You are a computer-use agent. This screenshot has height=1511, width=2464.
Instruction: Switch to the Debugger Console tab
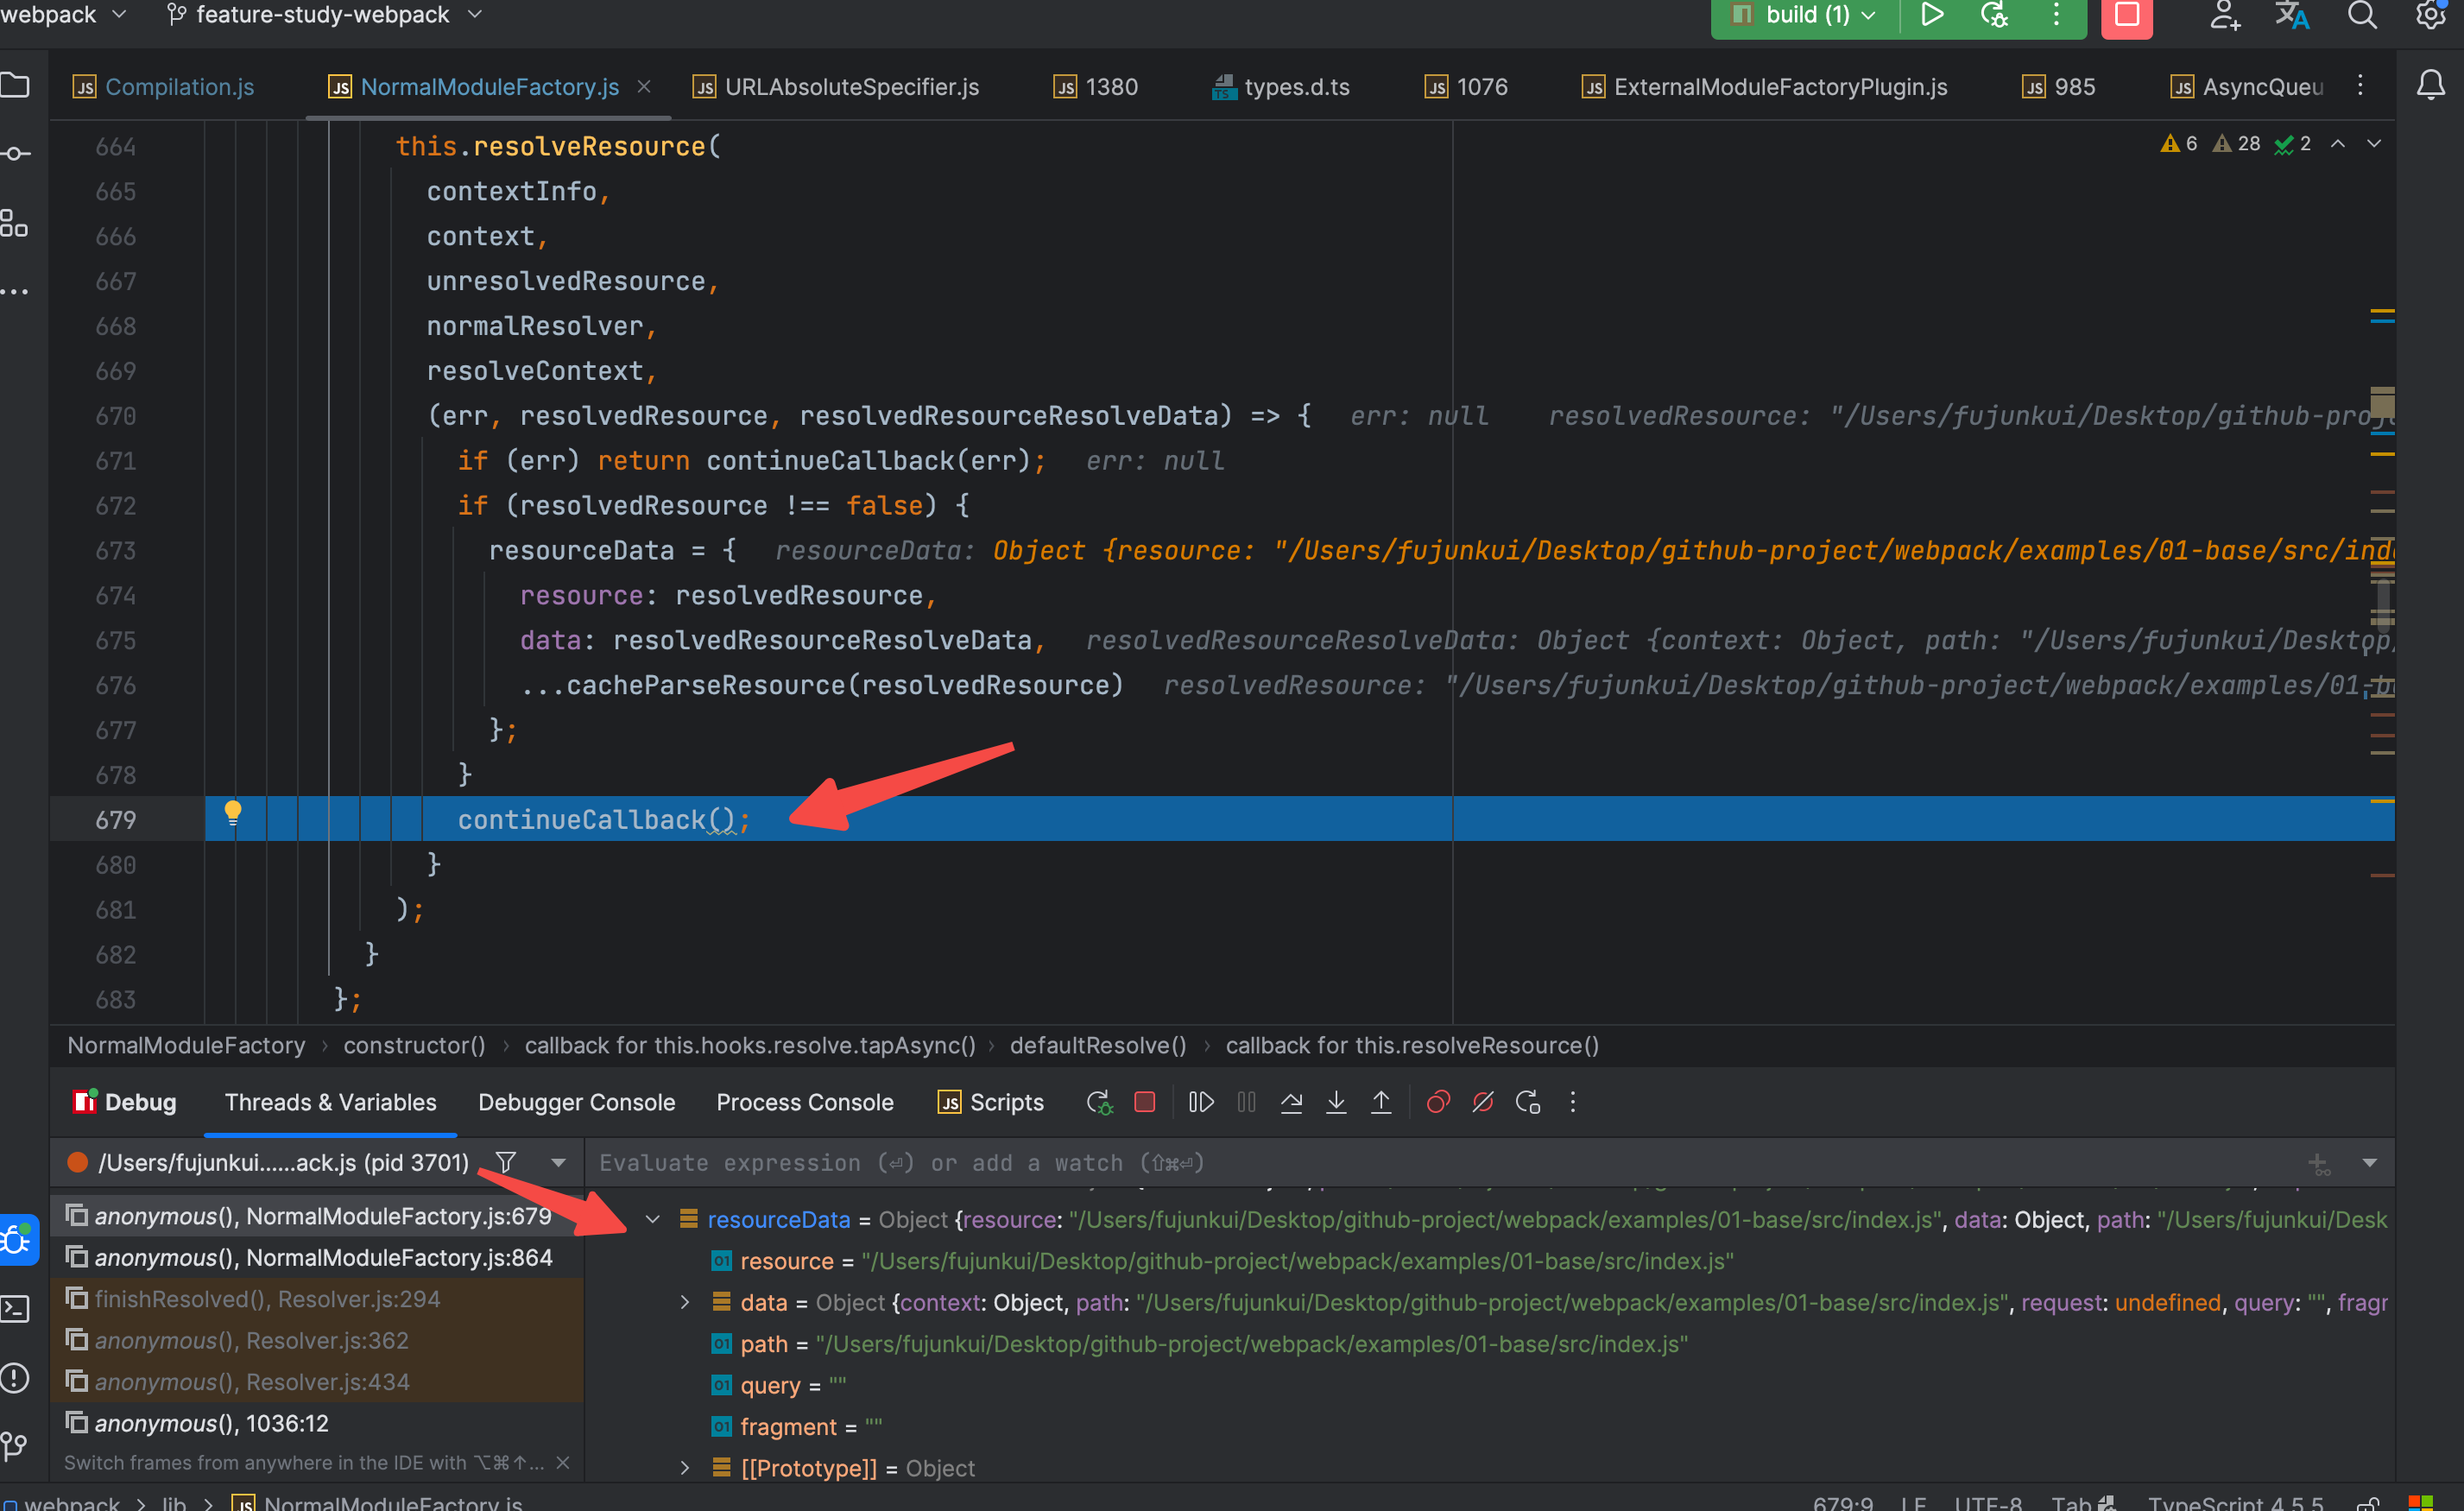click(576, 1102)
